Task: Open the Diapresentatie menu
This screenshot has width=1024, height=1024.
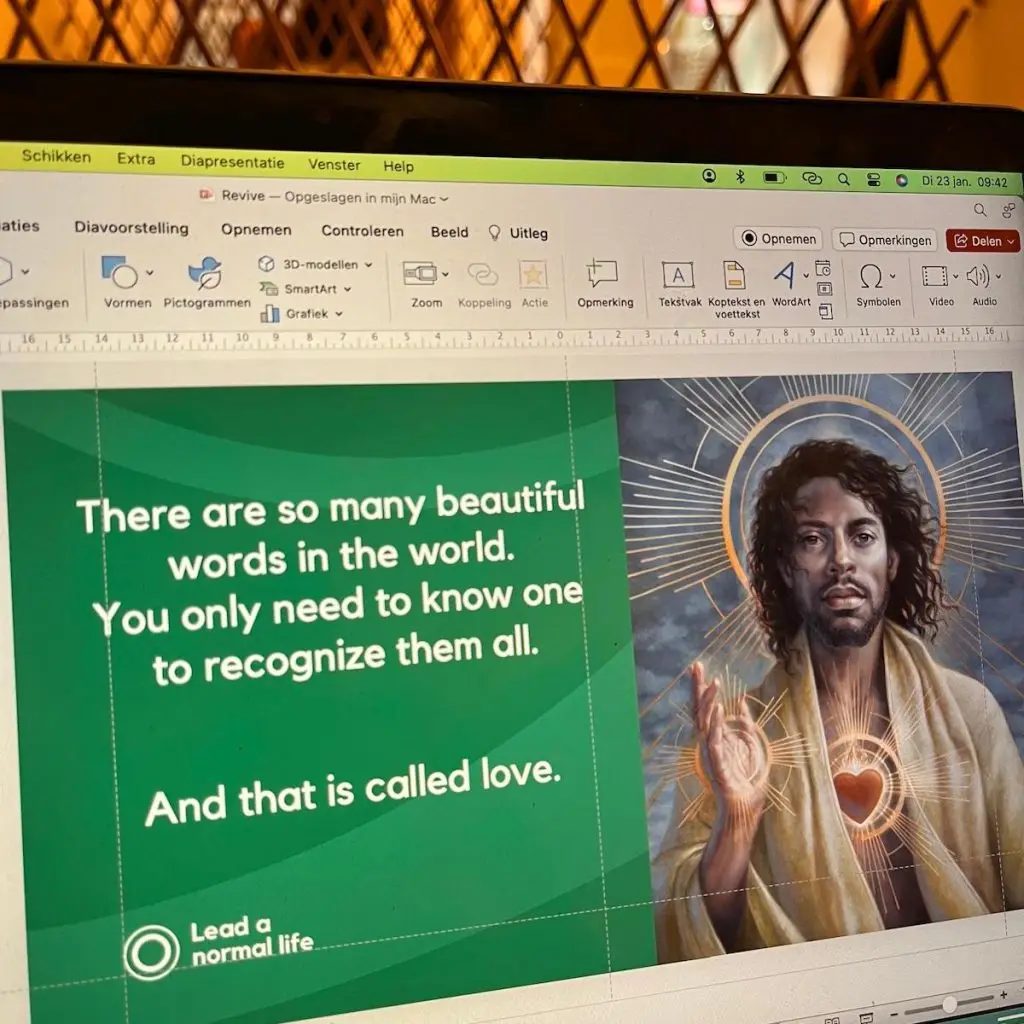Action: point(232,162)
